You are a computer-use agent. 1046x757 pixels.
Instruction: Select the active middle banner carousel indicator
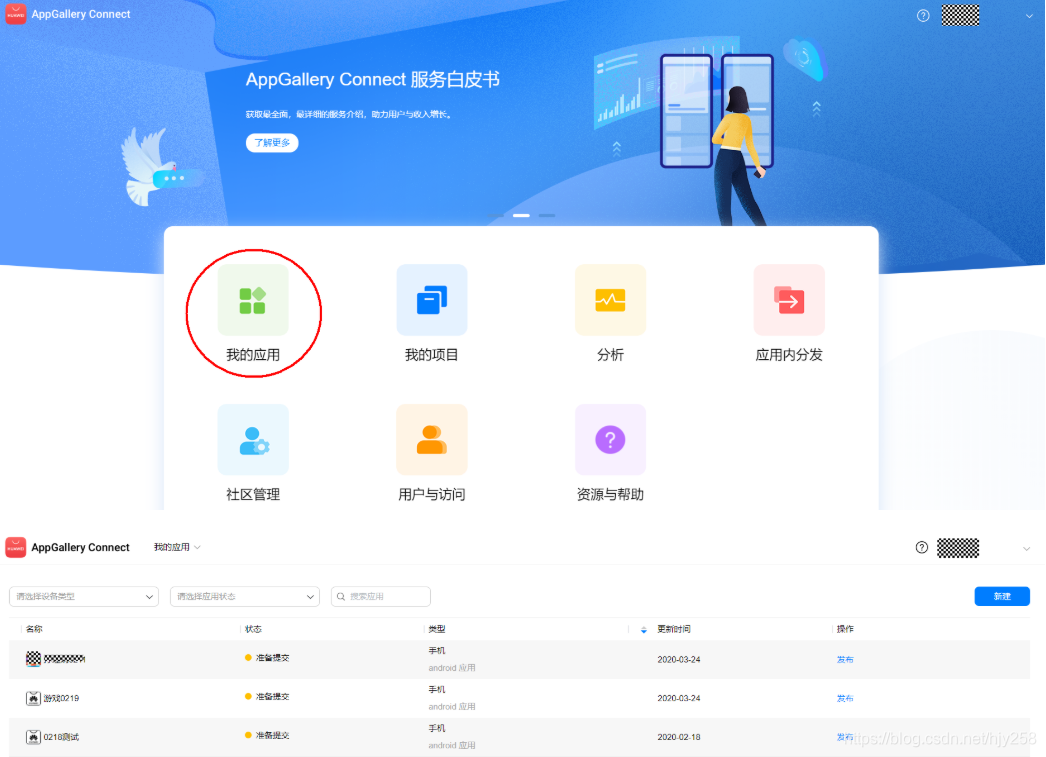point(521,215)
